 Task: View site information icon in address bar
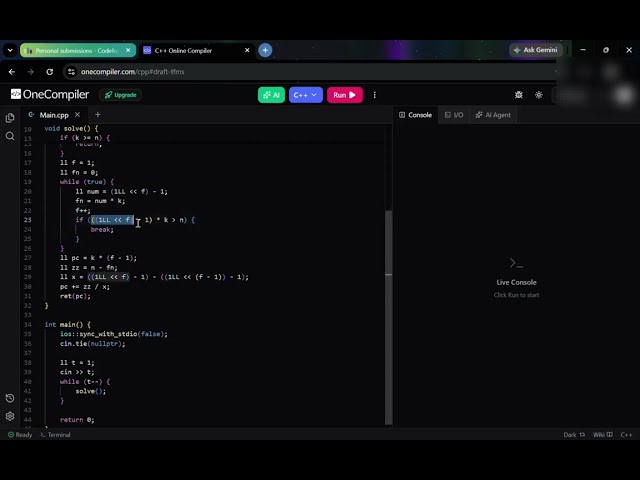71,72
